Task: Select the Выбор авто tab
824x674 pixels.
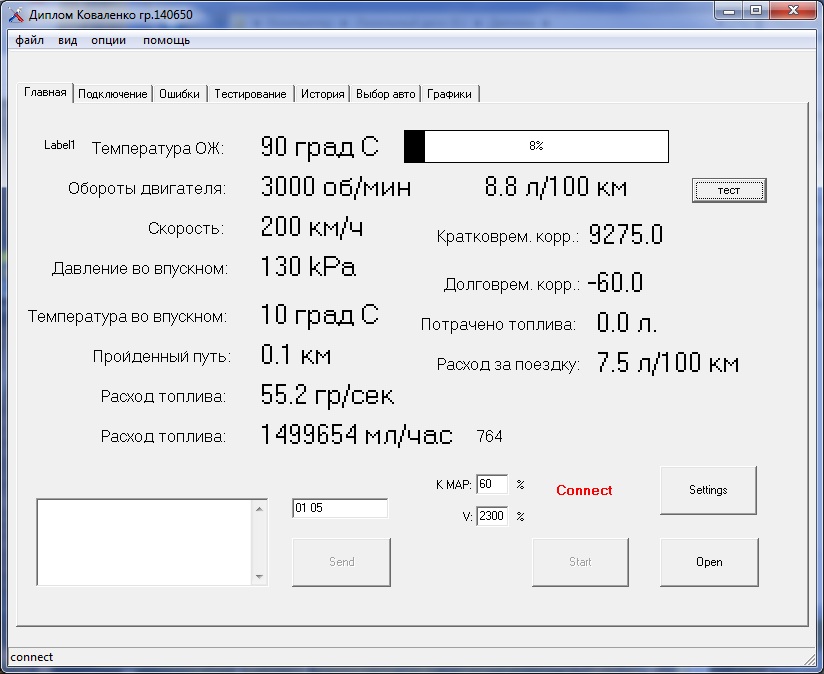Action: tap(385, 94)
